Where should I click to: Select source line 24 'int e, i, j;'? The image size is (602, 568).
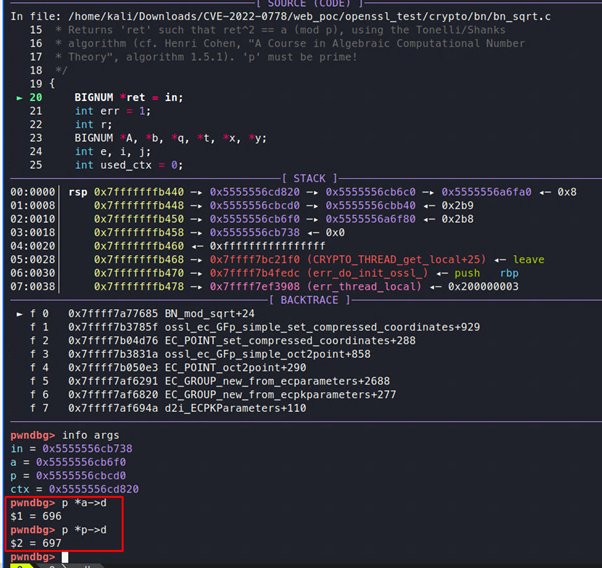(113, 151)
